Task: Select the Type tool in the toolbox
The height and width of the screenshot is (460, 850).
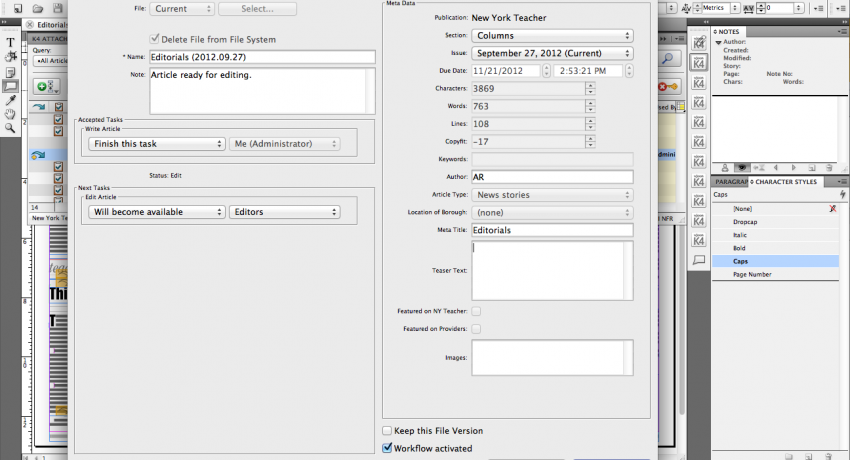Action: coord(10,43)
